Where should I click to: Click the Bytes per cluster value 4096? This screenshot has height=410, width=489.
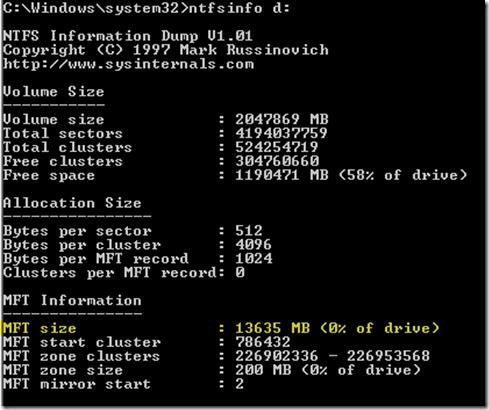click(253, 245)
